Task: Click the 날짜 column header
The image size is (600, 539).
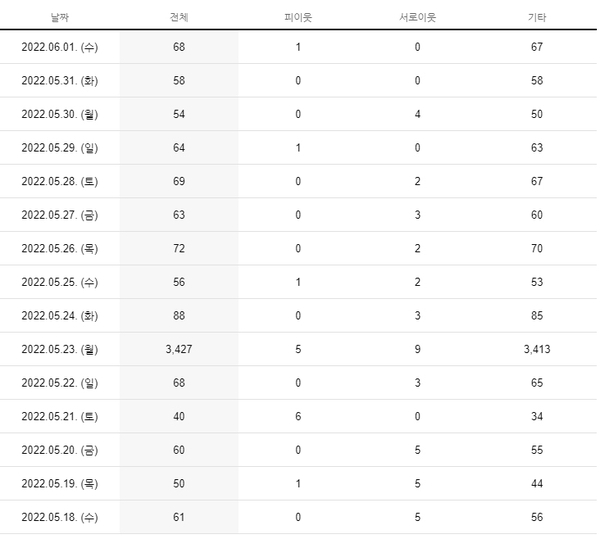Action: pos(60,17)
